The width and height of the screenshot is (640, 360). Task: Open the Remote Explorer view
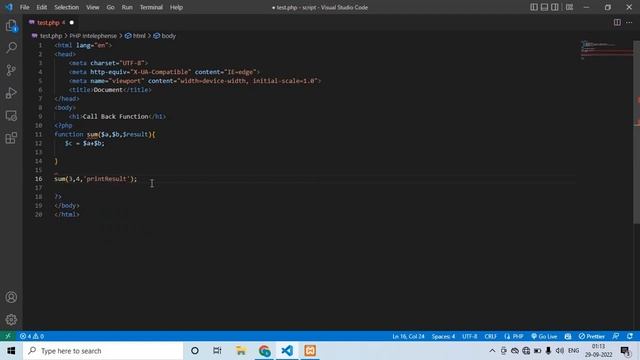pyautogui.click(x=11, y=116)
